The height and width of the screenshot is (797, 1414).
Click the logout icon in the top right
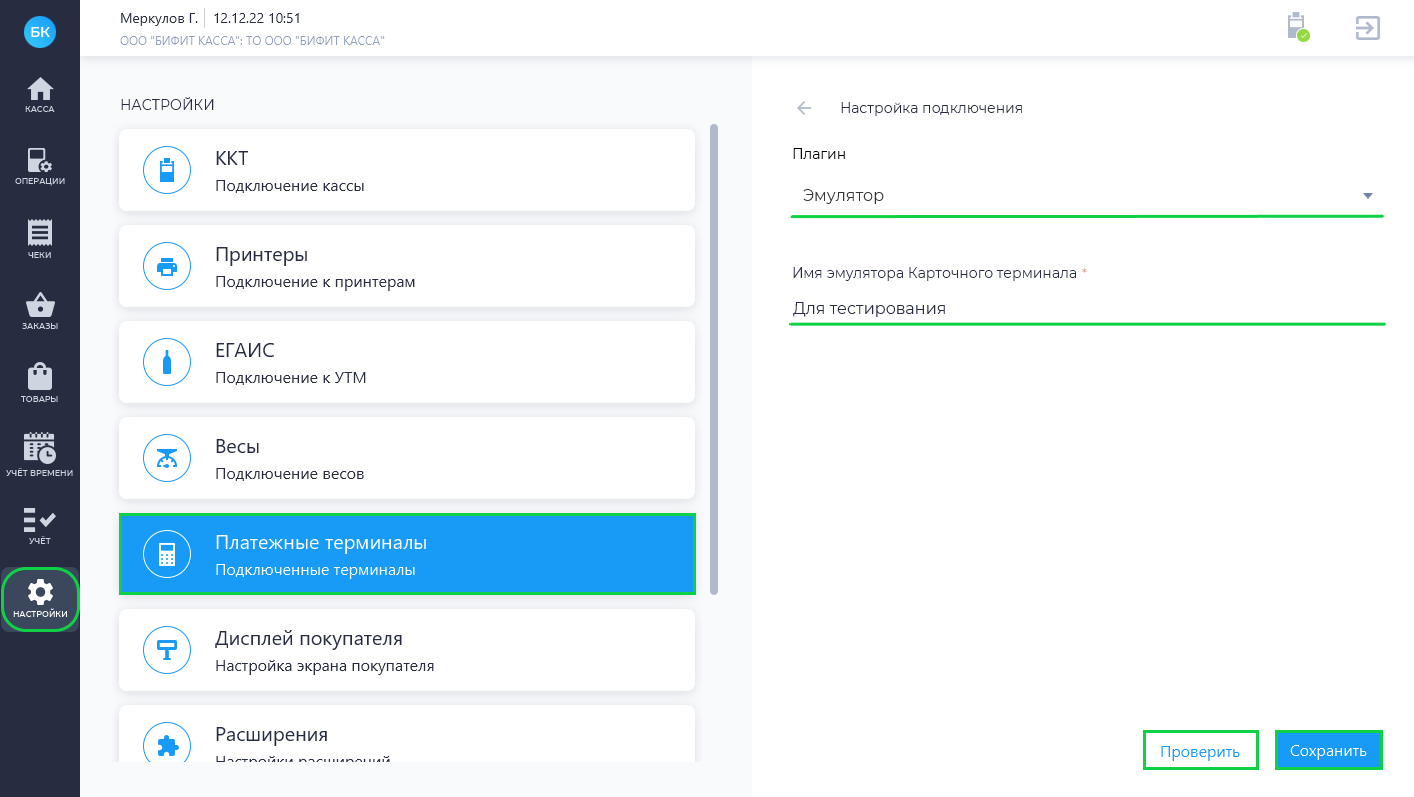click(x=1367, y=28)
